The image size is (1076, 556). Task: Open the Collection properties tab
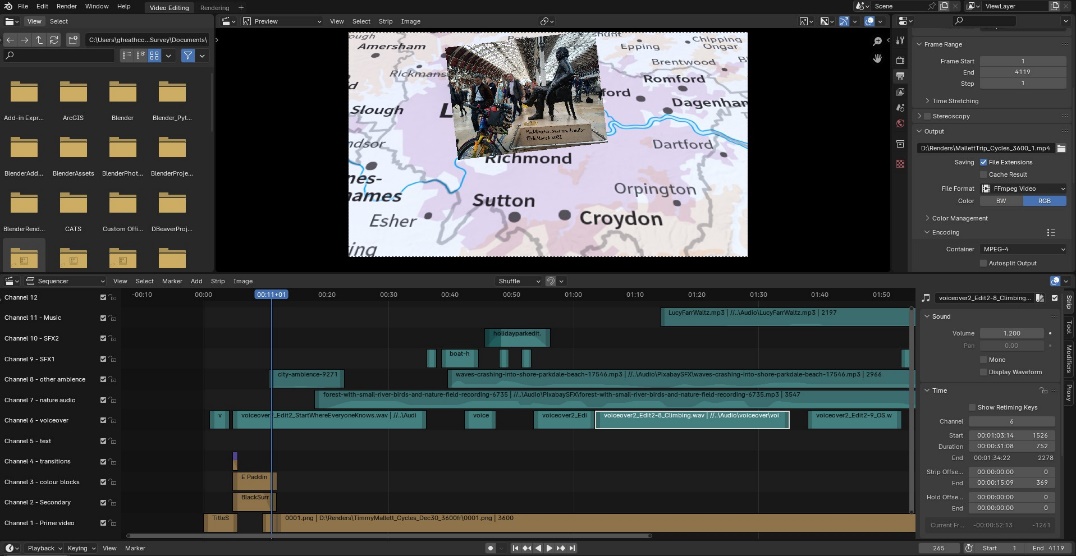point(900,144)
